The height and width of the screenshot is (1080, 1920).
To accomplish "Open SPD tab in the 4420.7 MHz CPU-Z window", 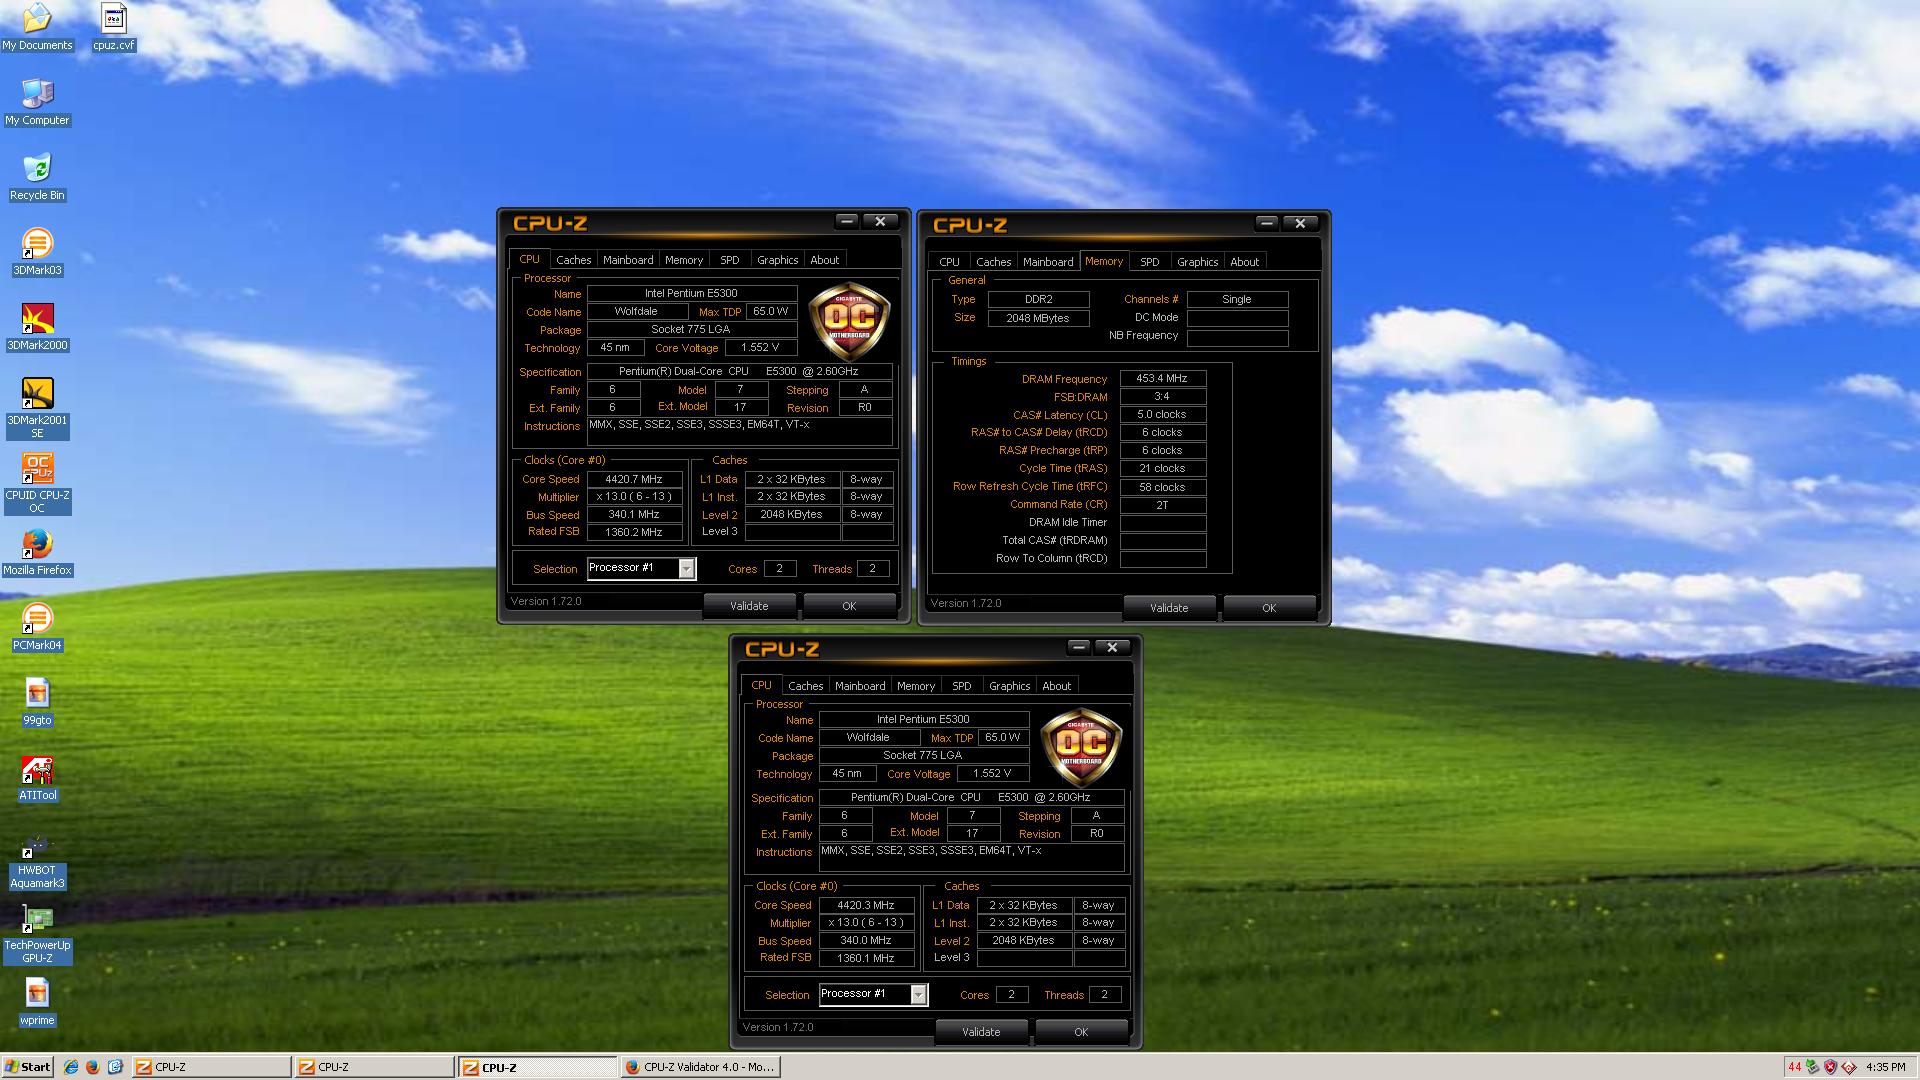I will pos(730,260).
